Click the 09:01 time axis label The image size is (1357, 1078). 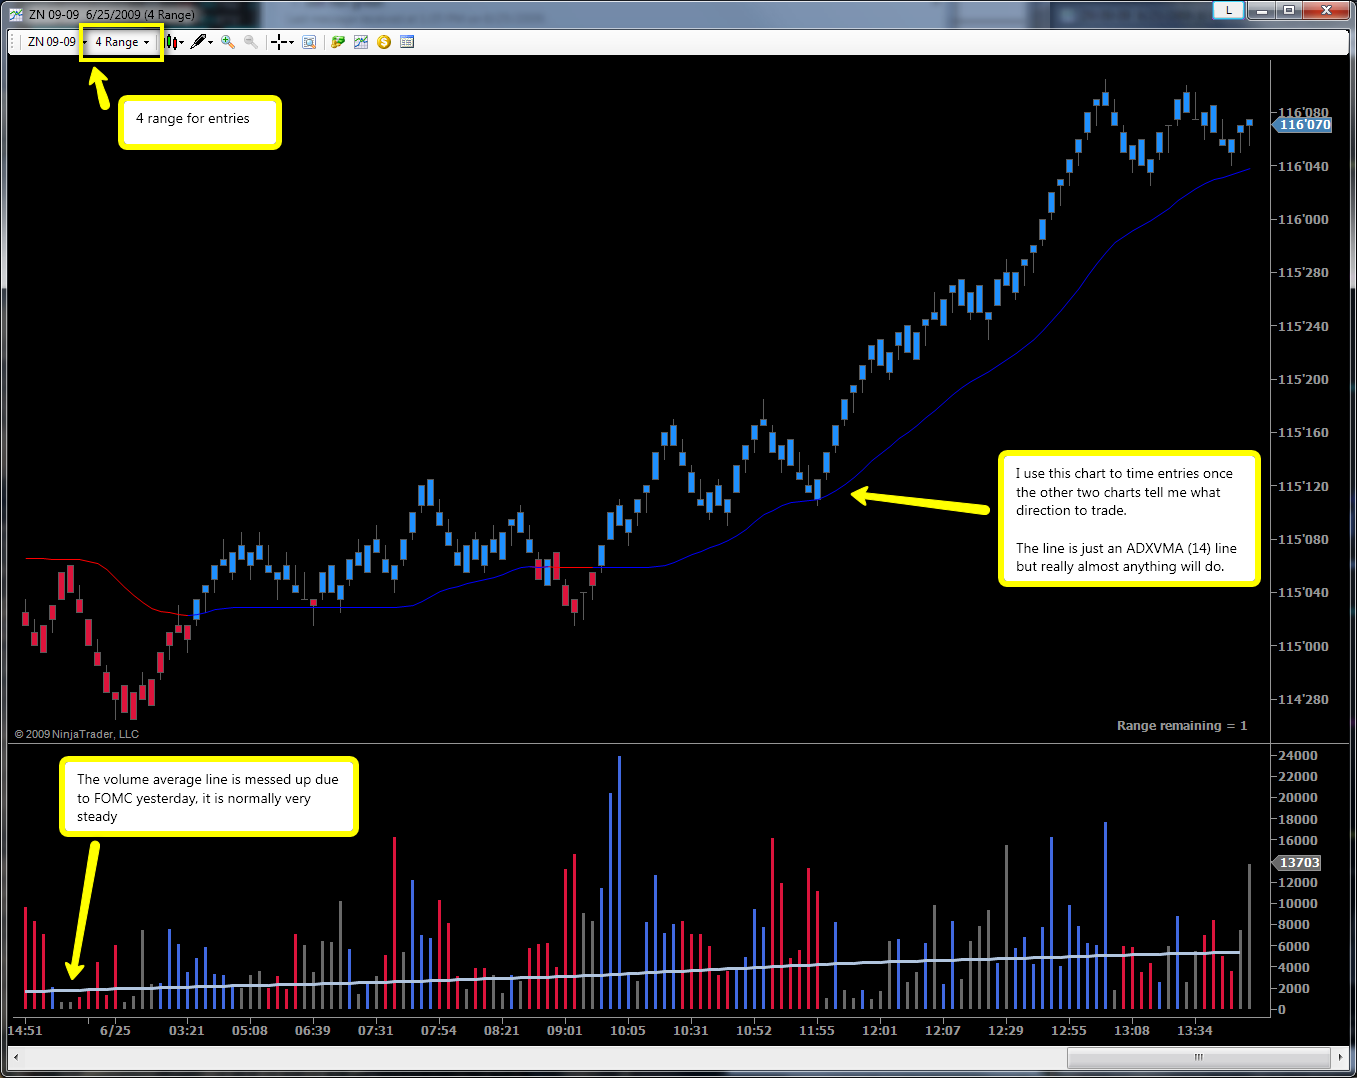(x=565, y=1031)
